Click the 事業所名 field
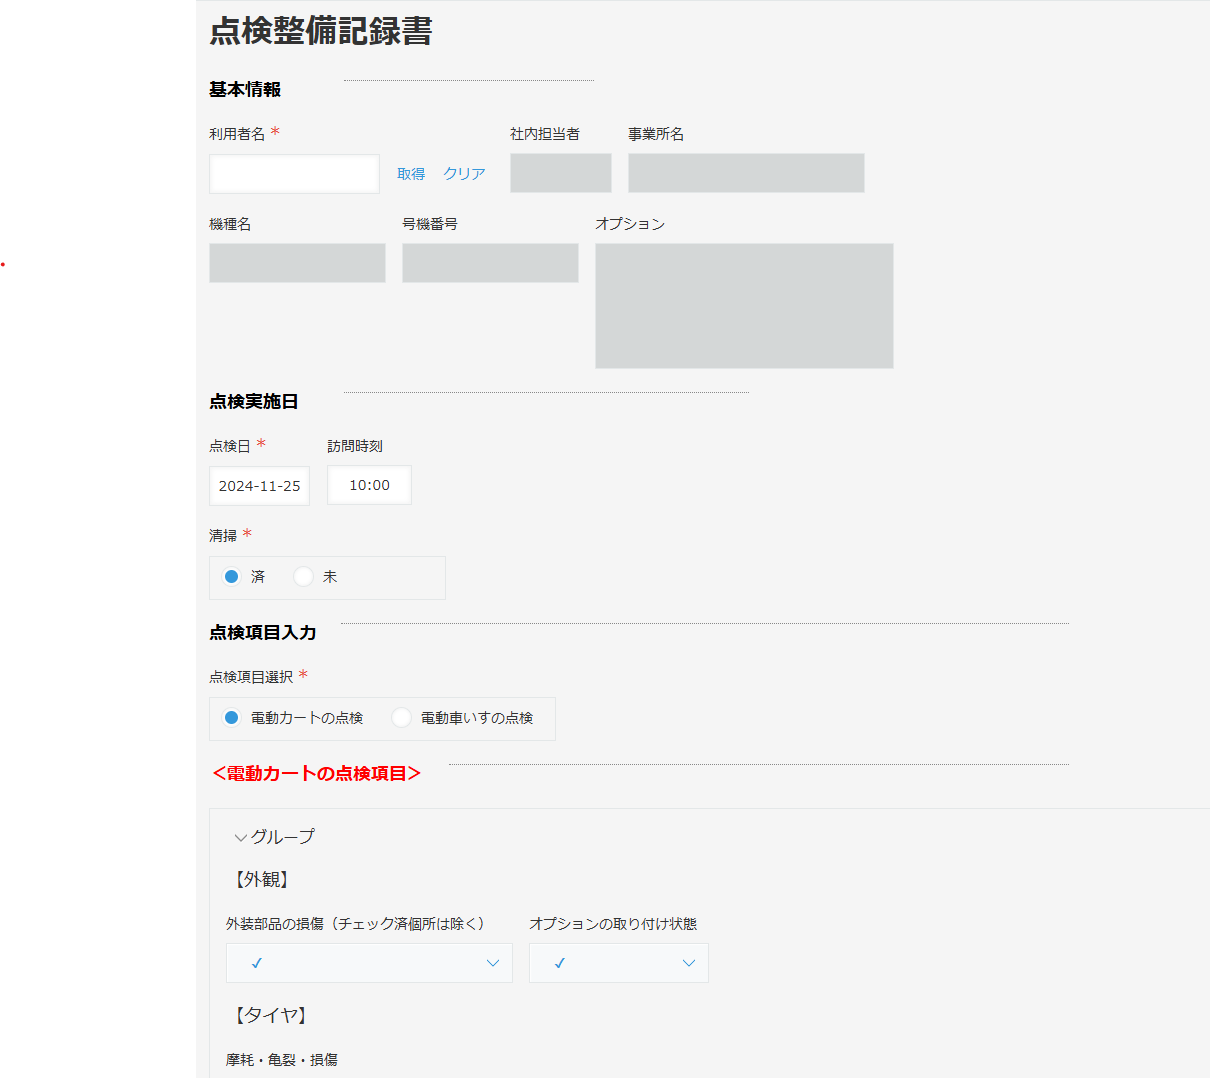The width and height of the screenshot is (1210, 1078). tap(746, 173)
